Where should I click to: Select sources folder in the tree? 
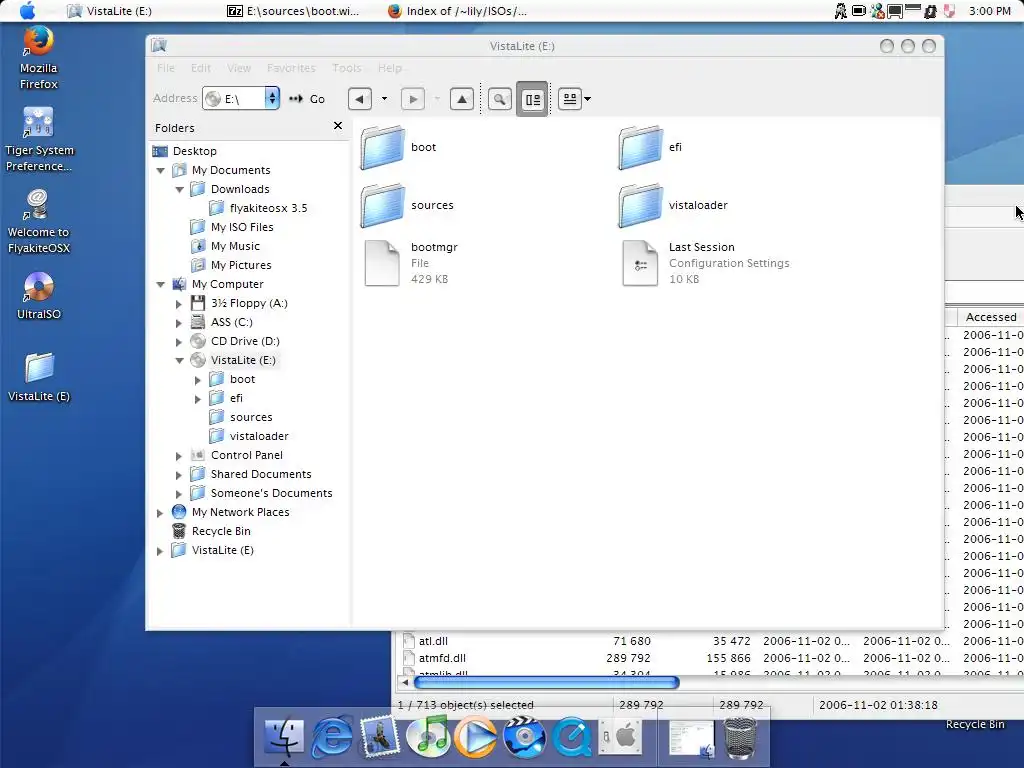[251, 417]
